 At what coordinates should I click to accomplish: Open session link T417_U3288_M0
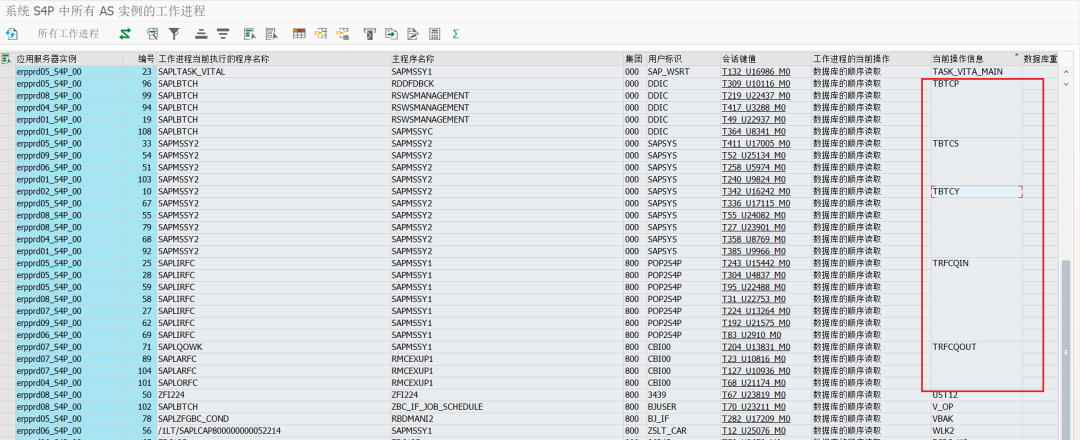tap(753, 107)
